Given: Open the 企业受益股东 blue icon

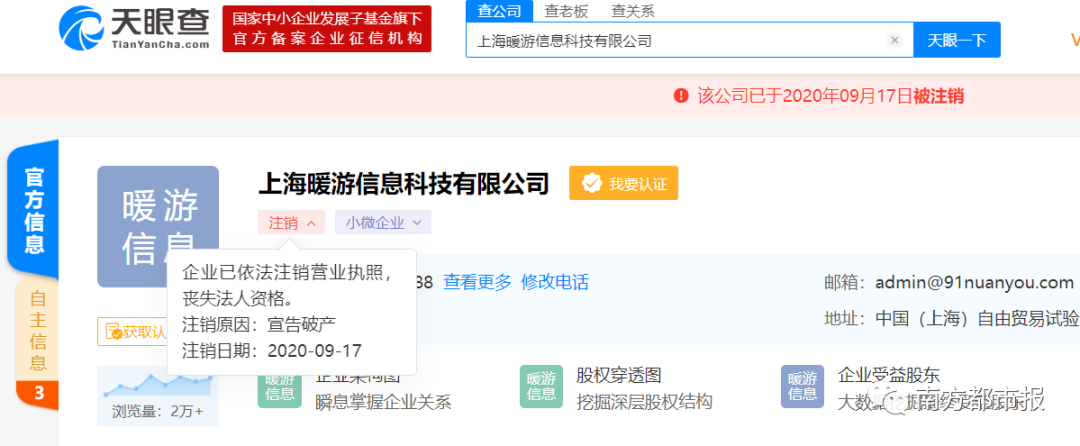Looking at the screenshot, I should (x=802, y=386).
